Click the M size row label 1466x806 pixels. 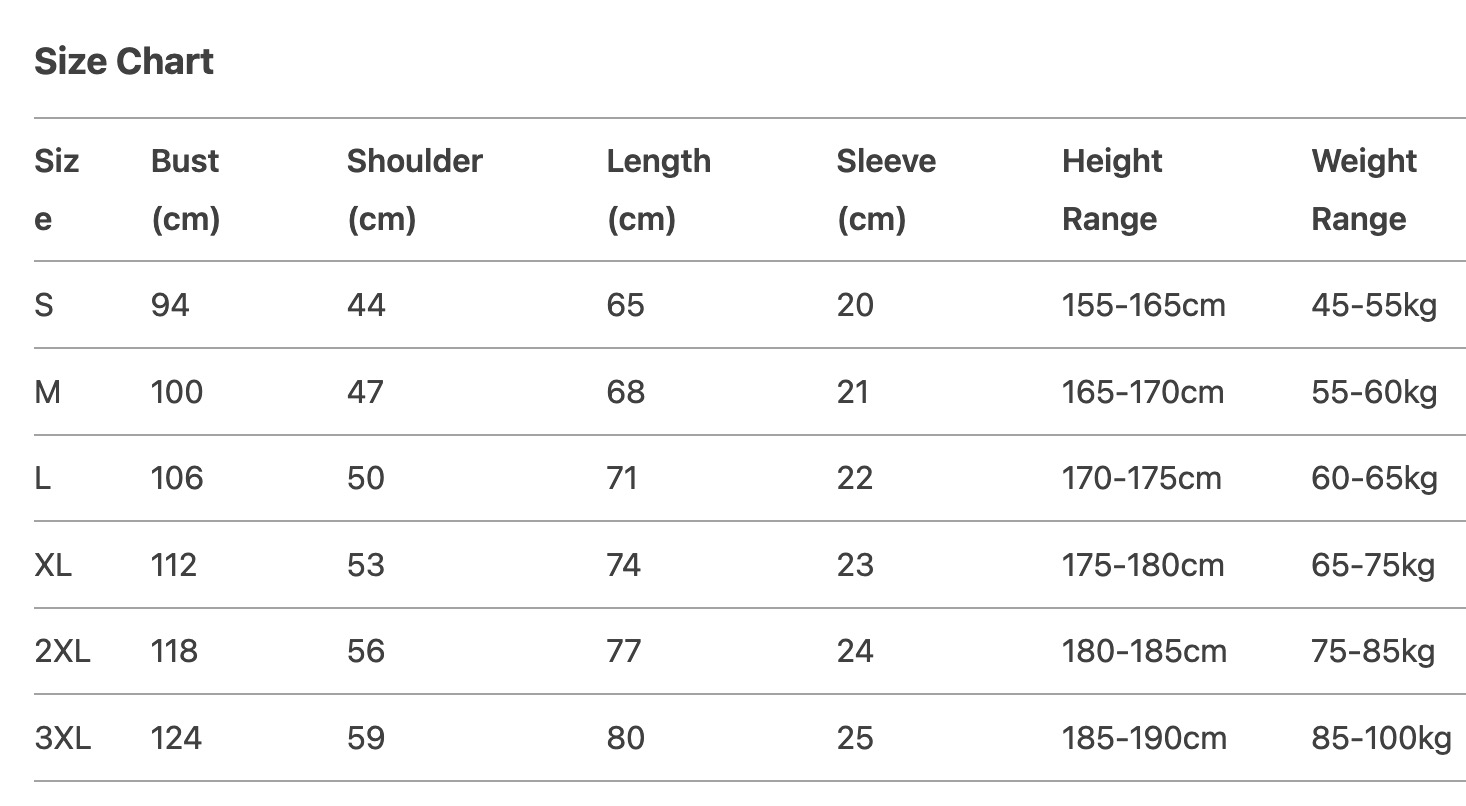click(48, 392)
